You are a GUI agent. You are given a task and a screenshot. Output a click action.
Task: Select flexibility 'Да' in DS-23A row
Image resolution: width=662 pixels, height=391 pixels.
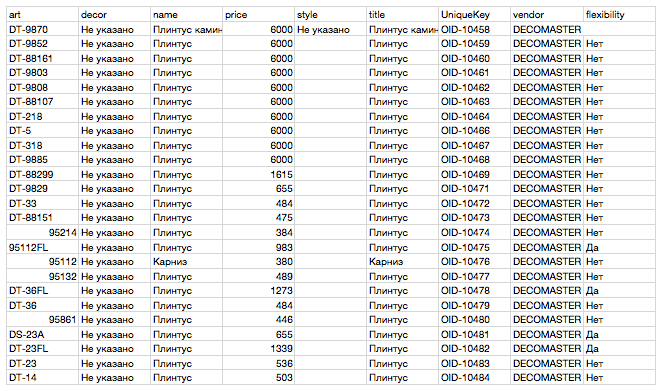tap(619, 334)
